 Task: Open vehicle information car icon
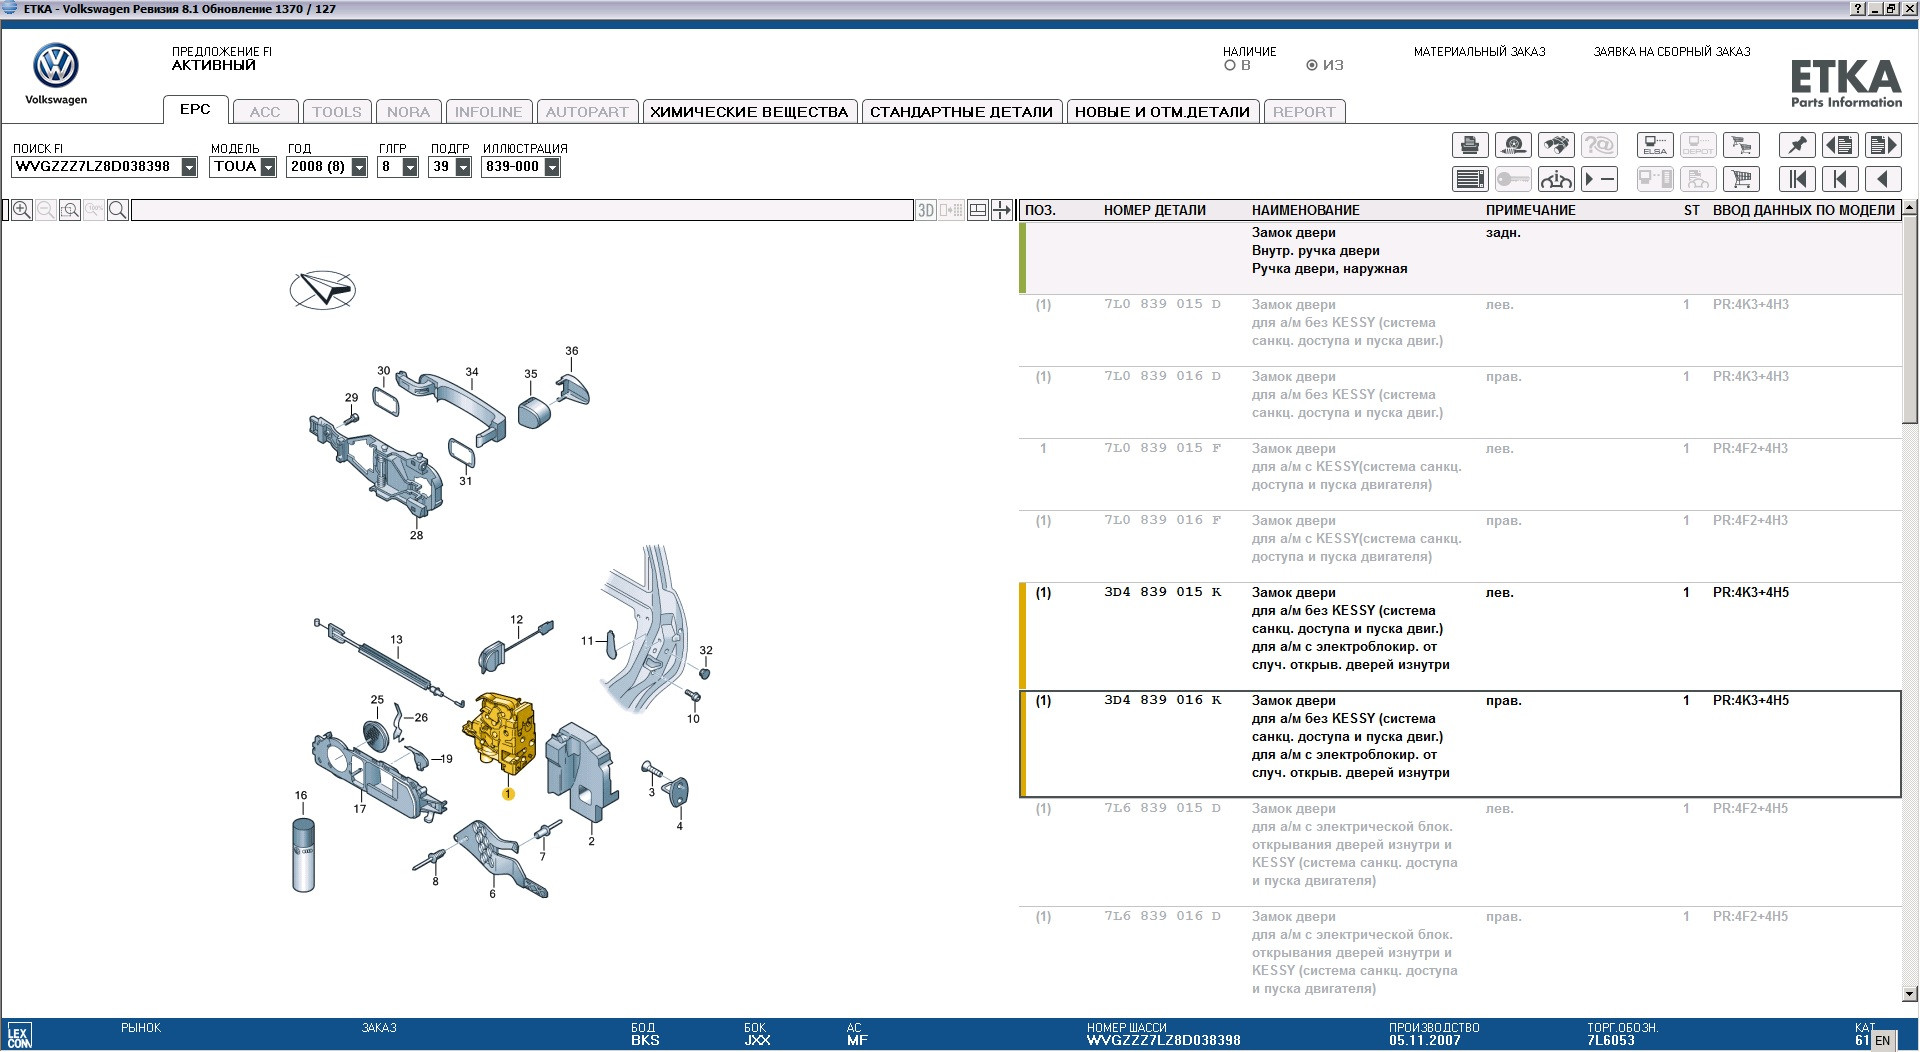[x=1556, y=180]
